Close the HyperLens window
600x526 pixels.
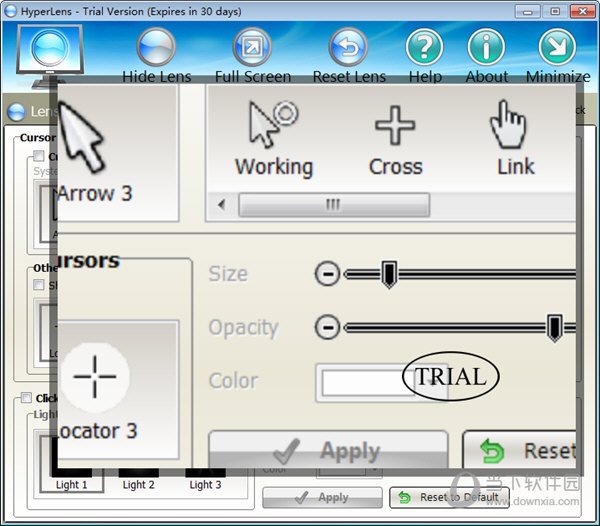coord(582,11)
